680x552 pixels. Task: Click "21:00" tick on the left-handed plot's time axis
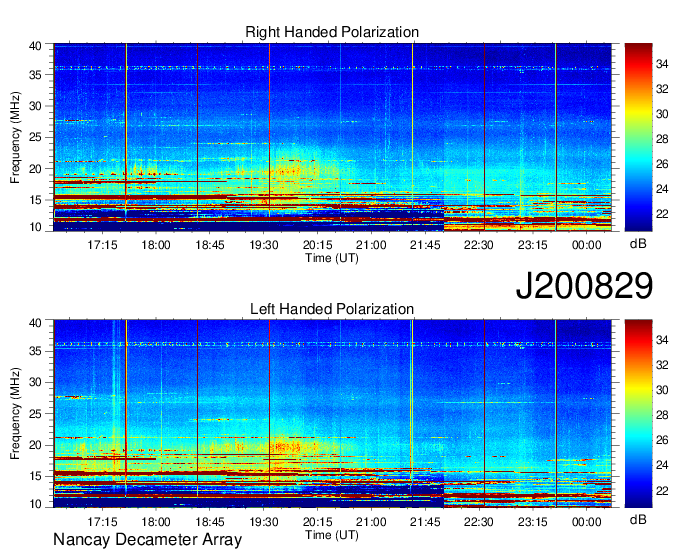click(371, 522)
